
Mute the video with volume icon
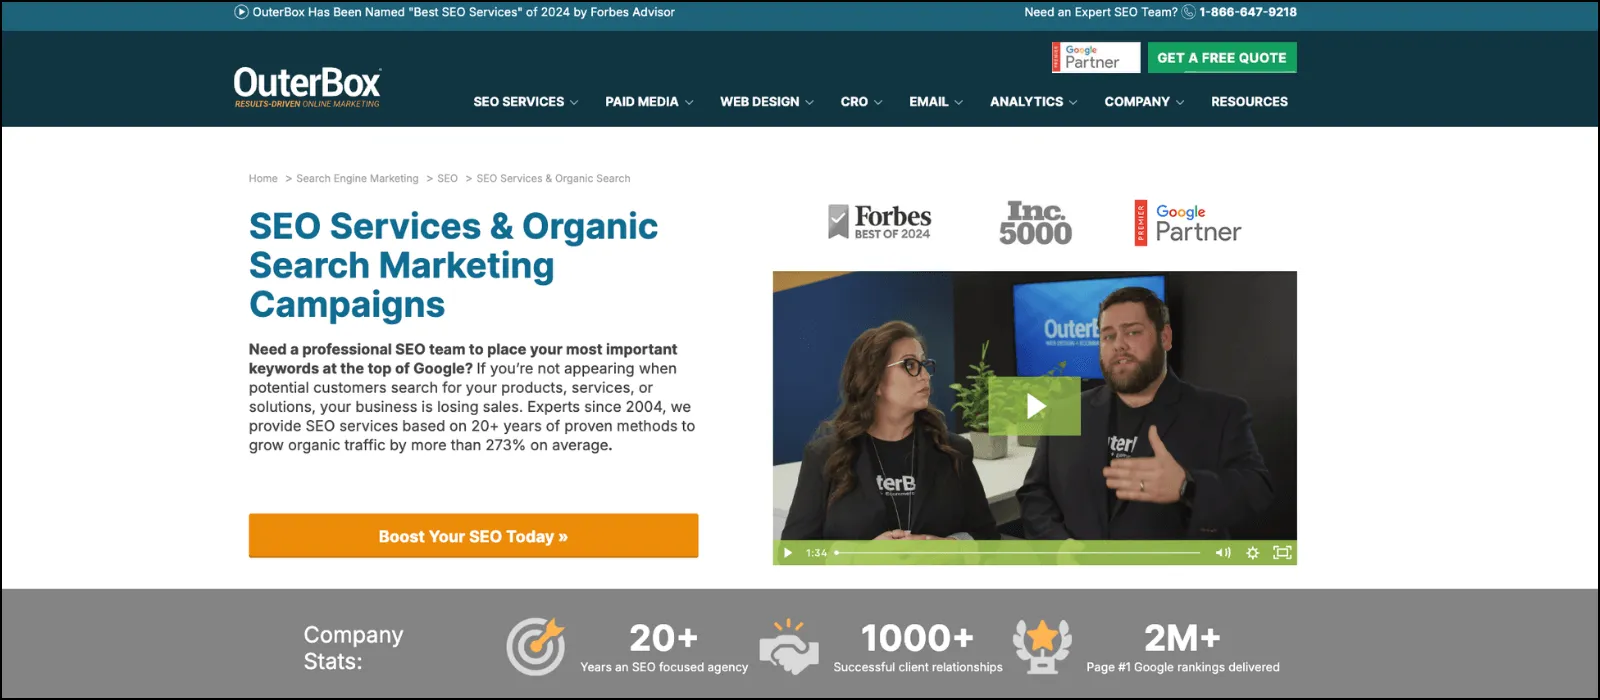pyautogui.click(x=1223, y=553)
